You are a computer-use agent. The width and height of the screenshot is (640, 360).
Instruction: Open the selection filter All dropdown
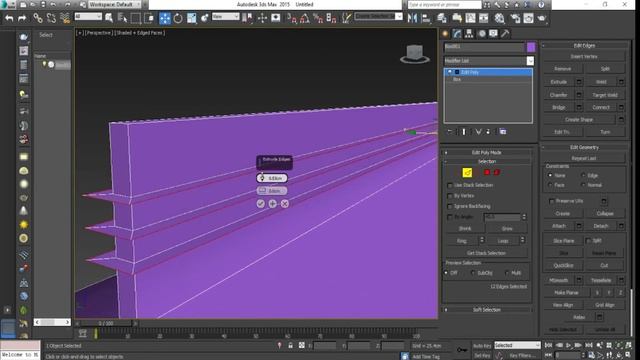pos(88,17)
